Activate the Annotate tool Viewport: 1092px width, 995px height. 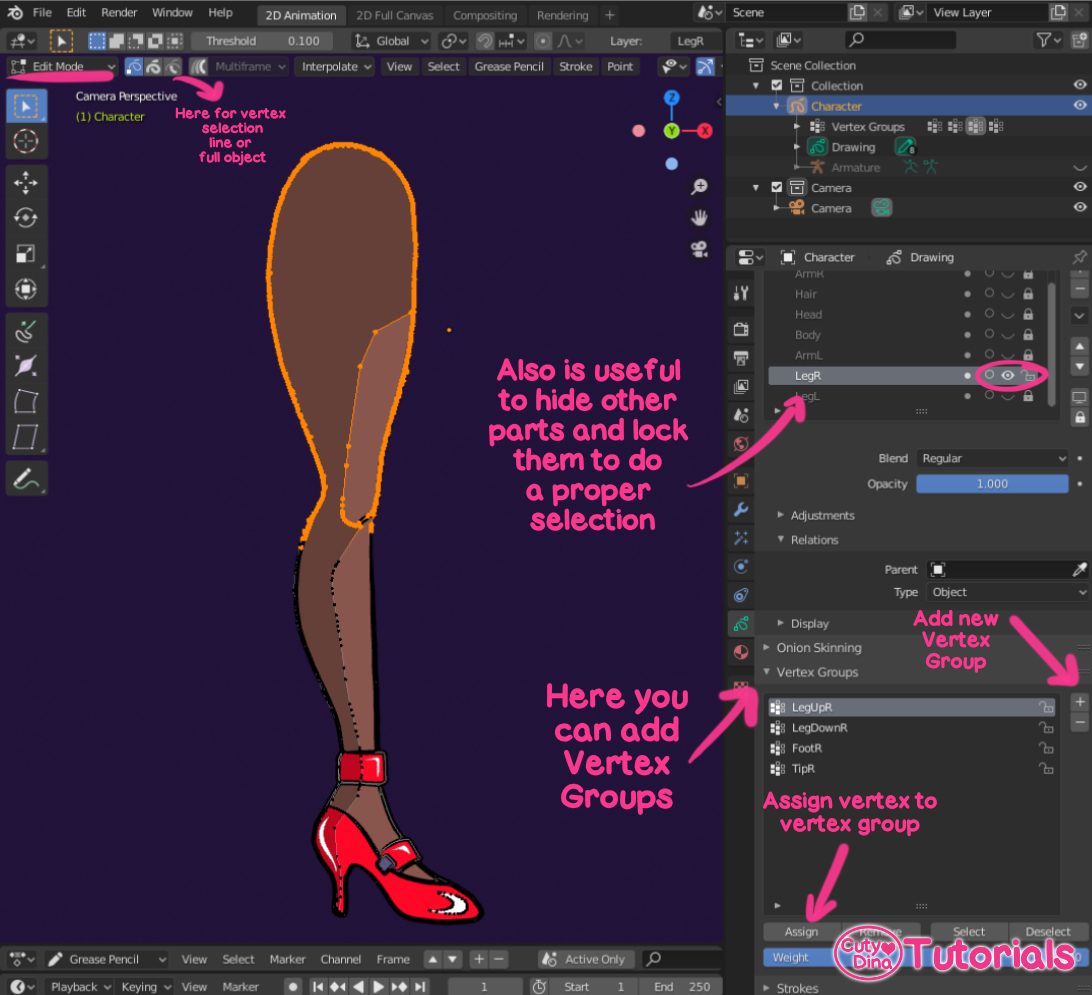click(26, 477)
